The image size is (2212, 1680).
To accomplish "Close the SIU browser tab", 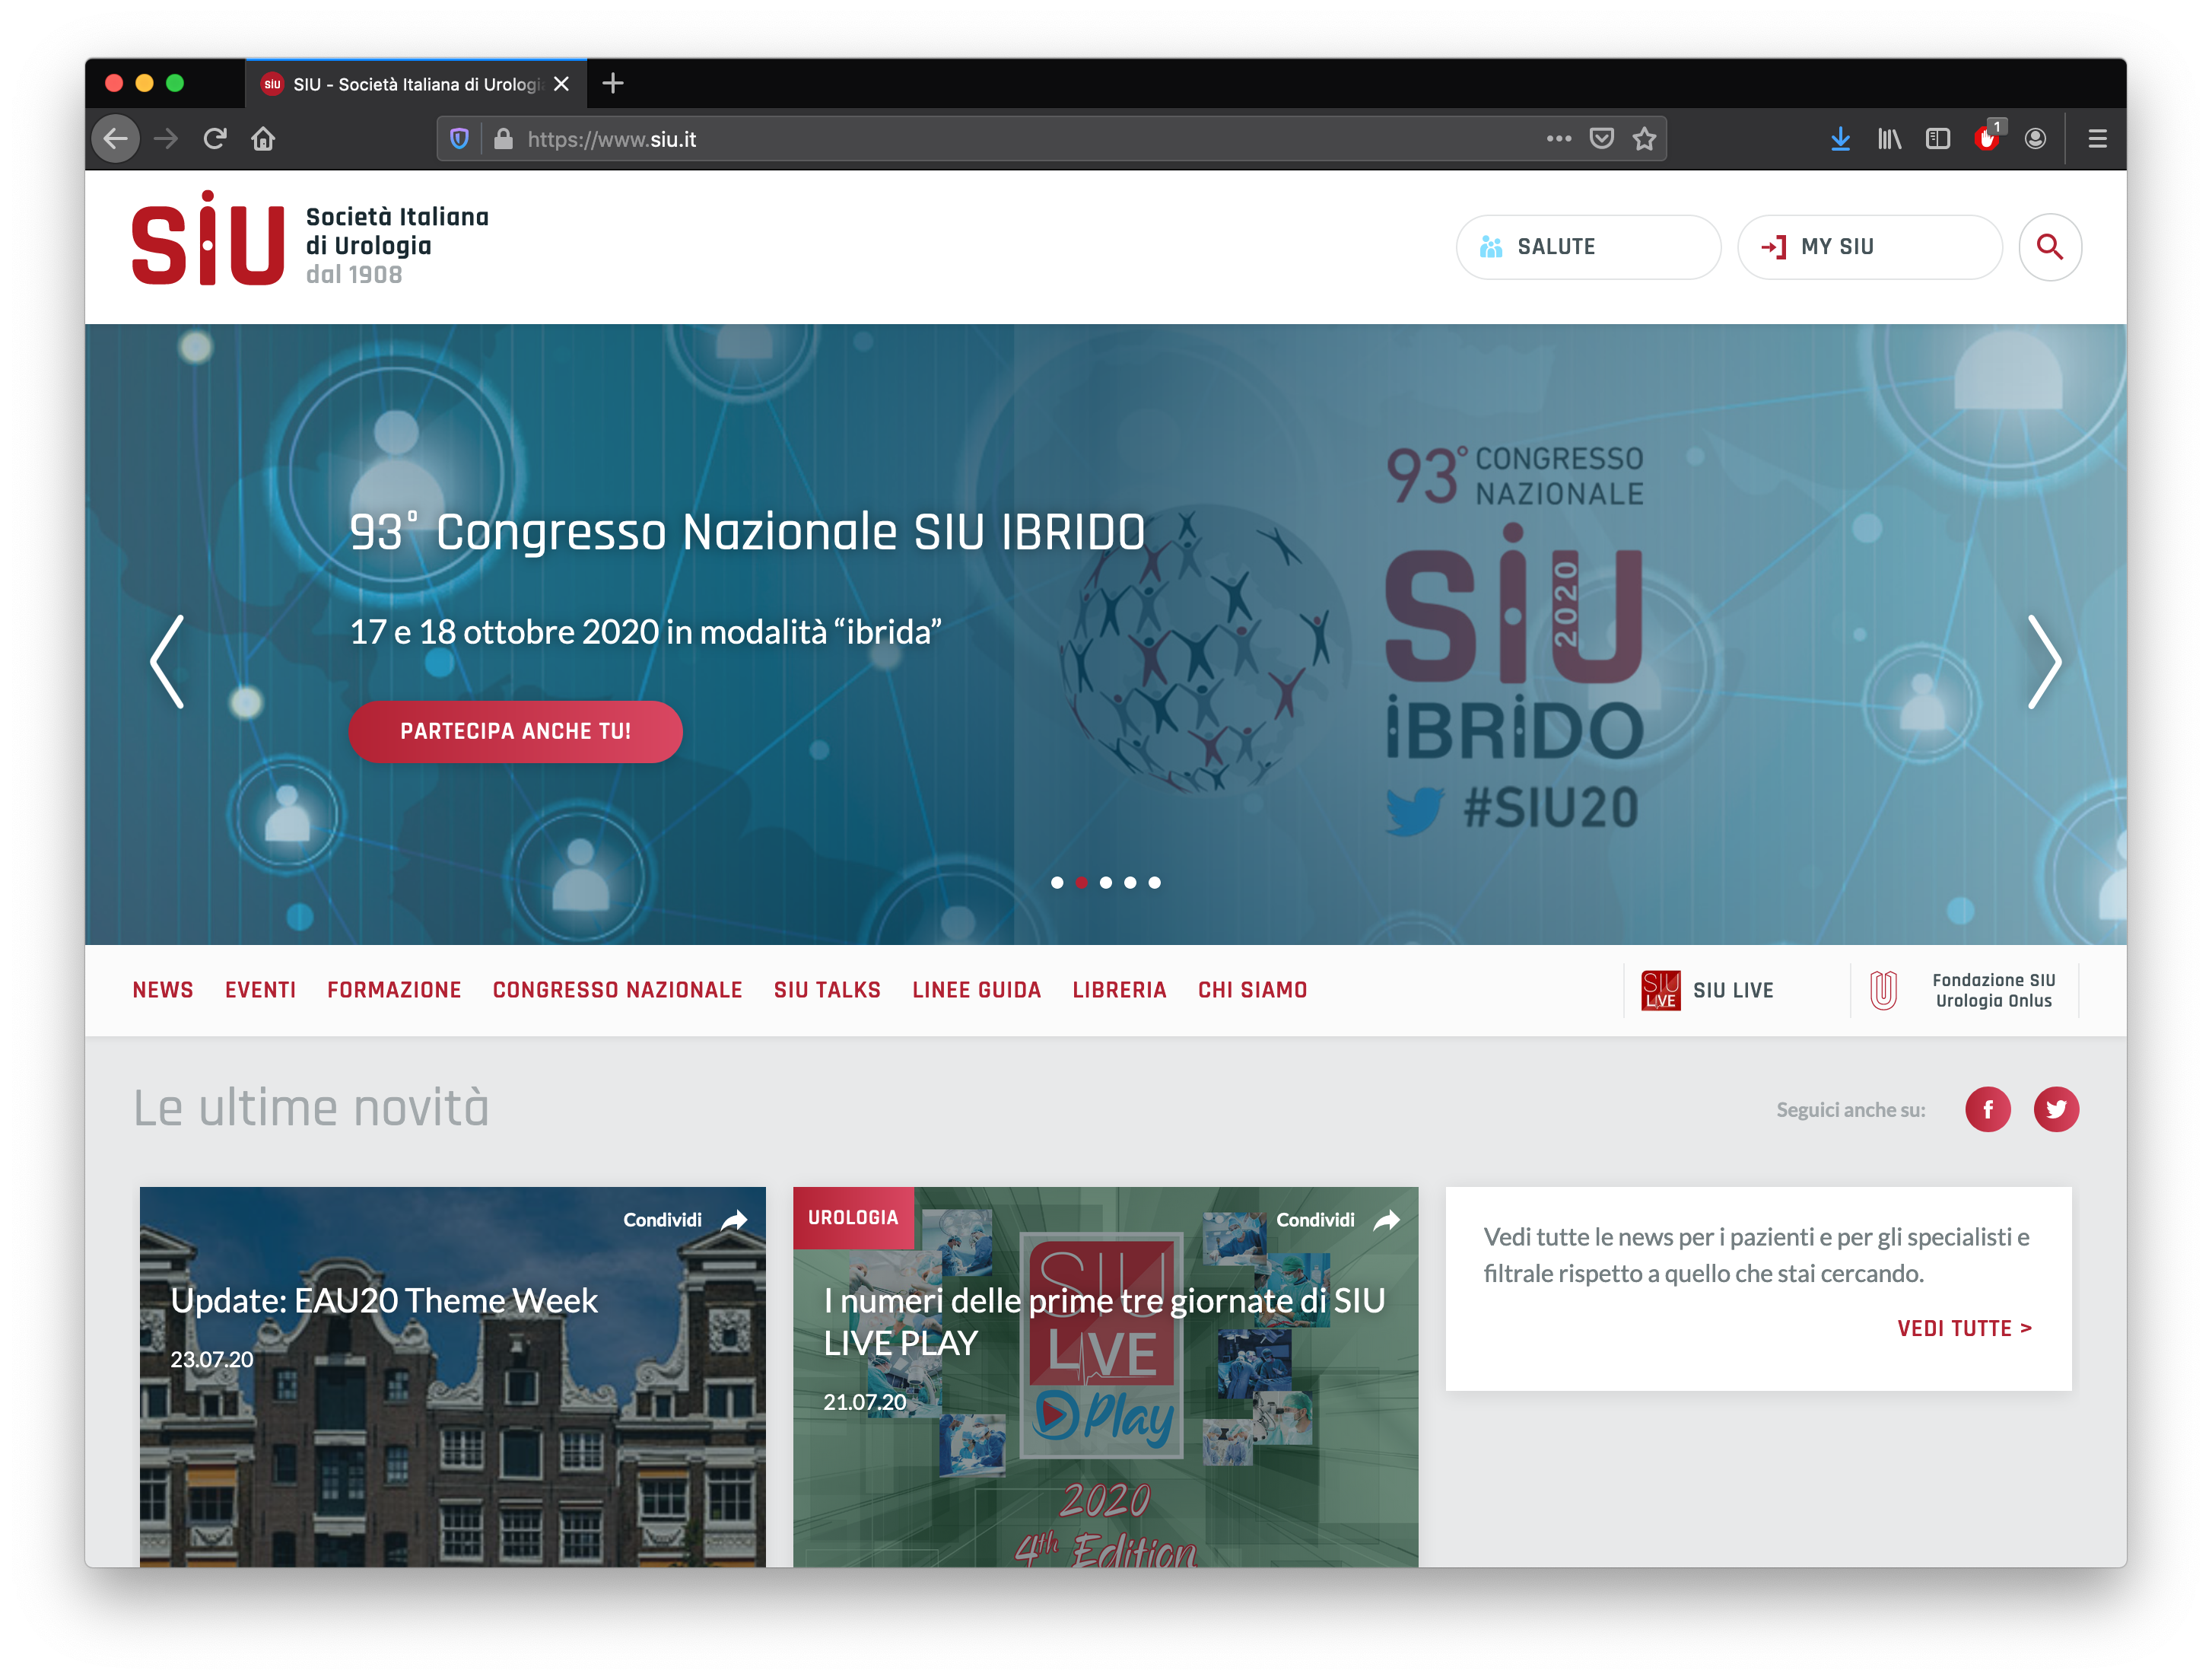I will tap(562, 84).
